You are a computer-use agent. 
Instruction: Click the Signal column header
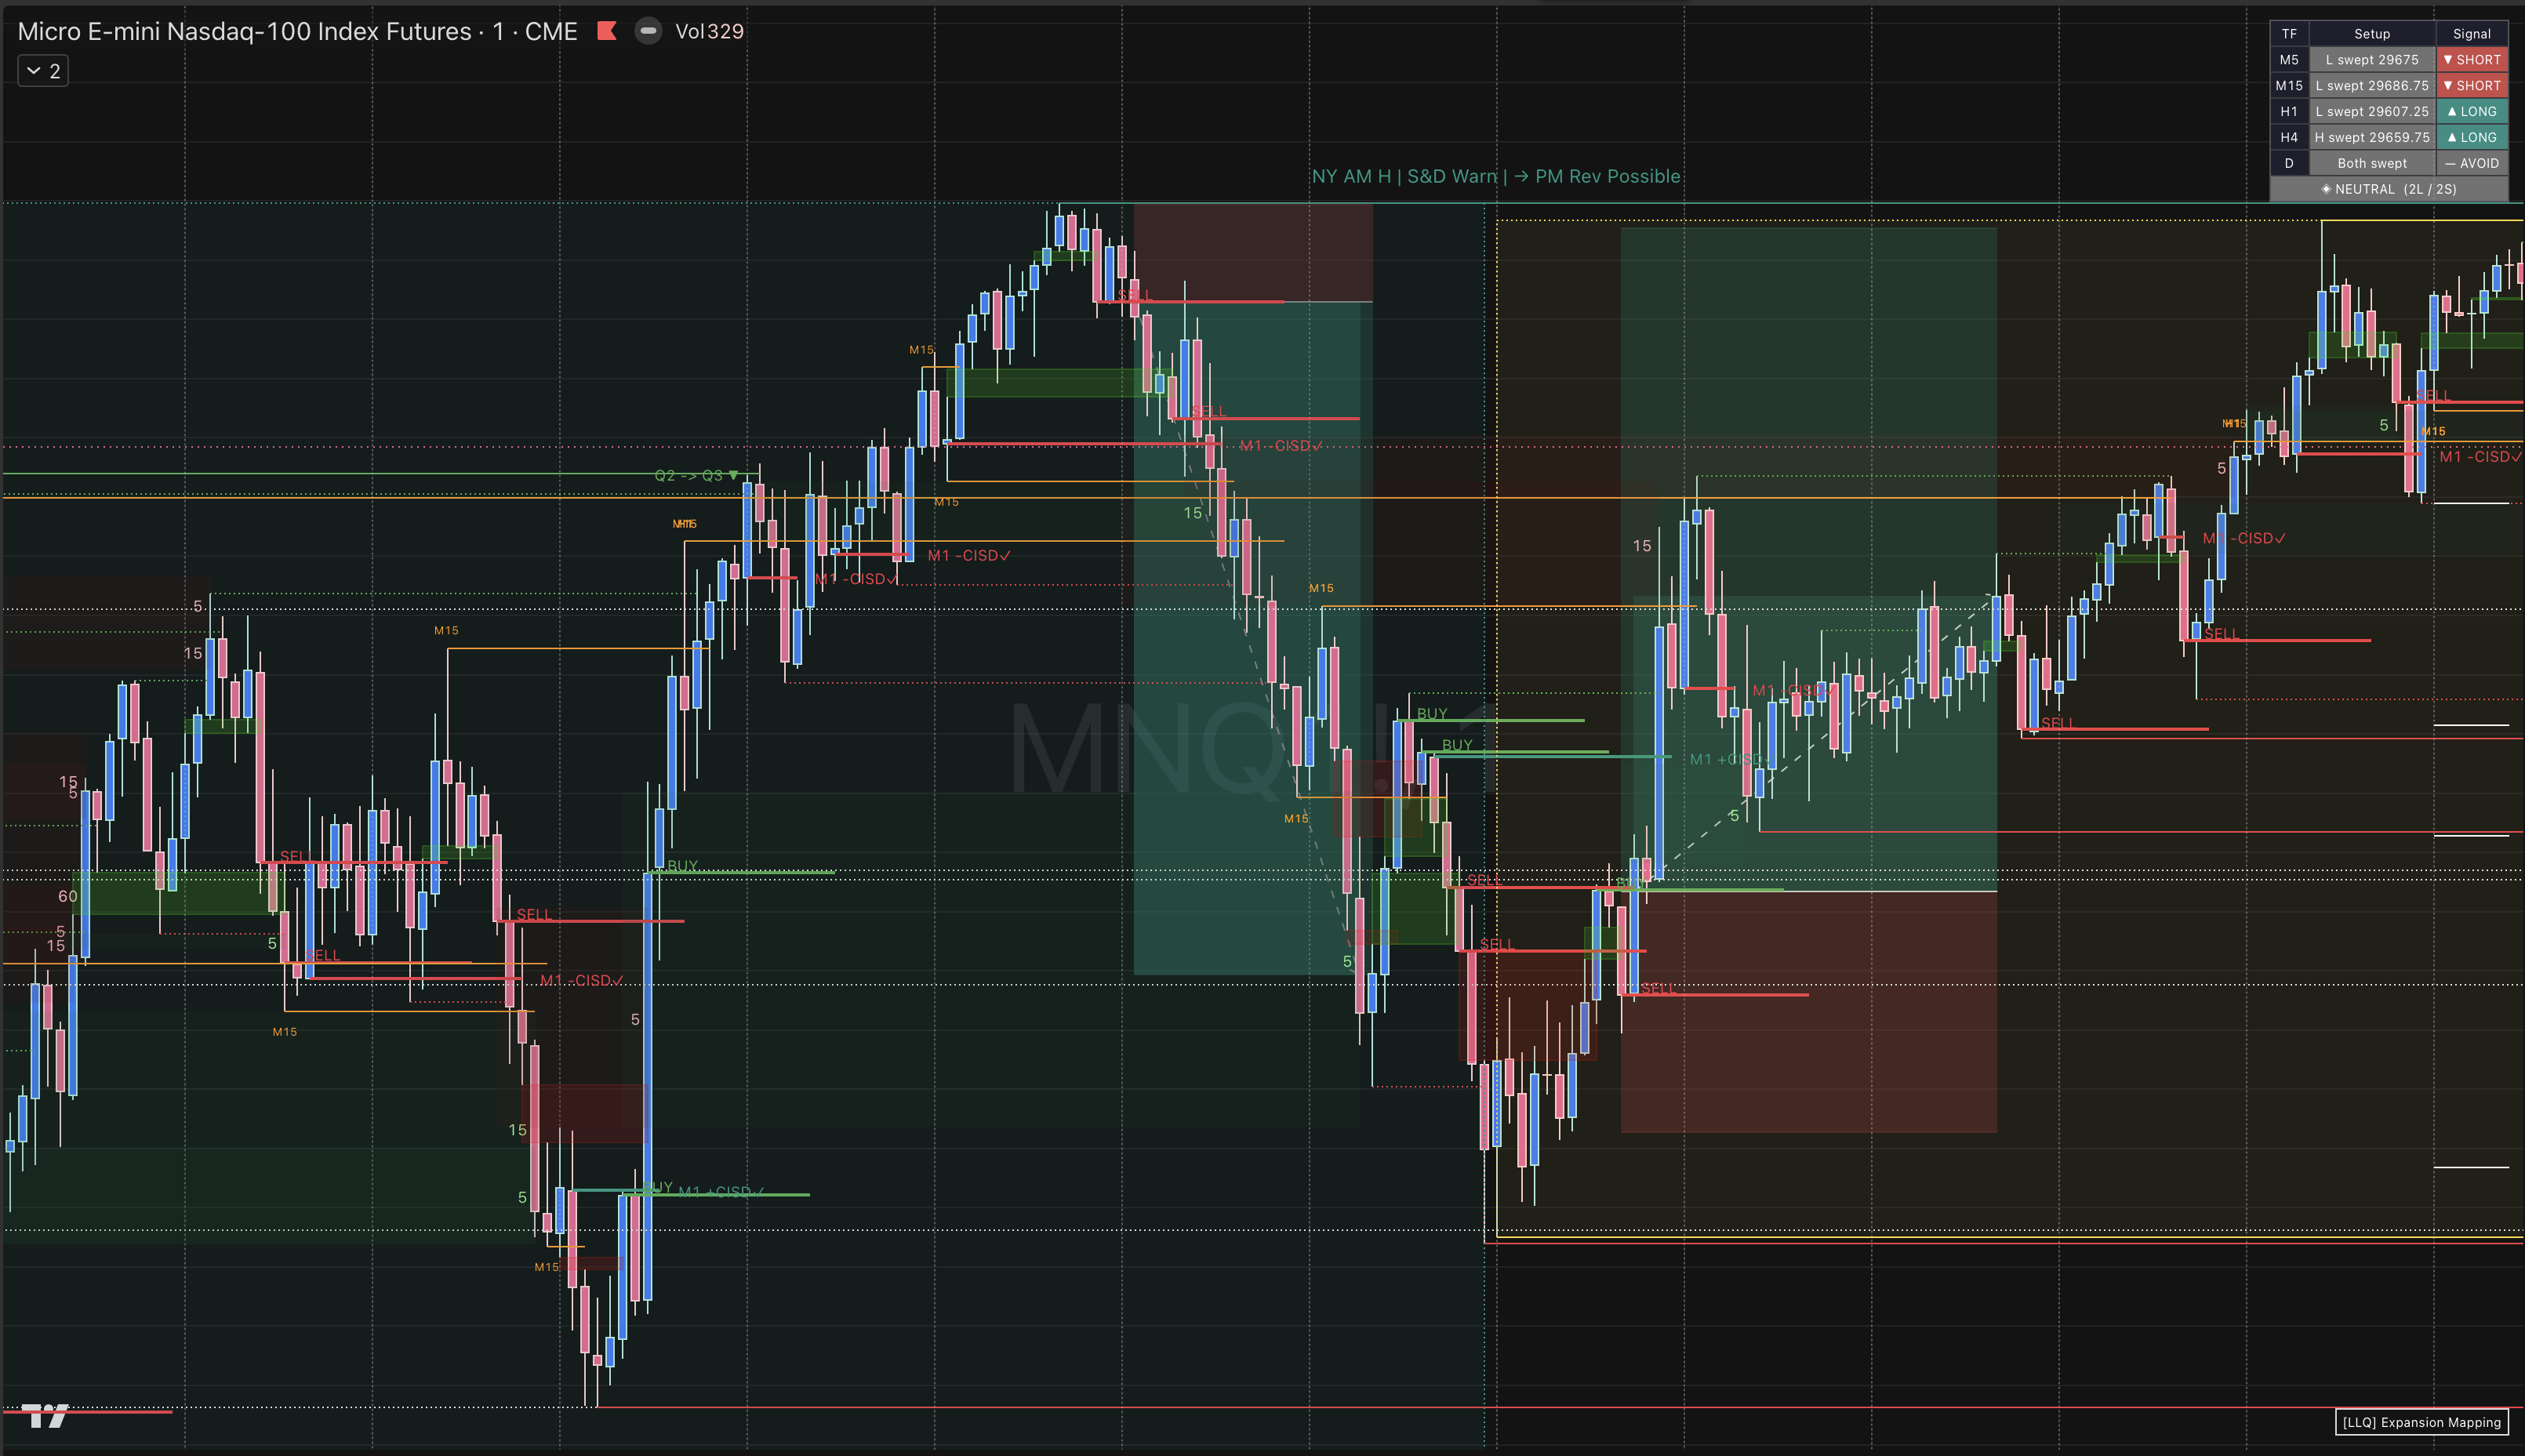[2472, 34]
